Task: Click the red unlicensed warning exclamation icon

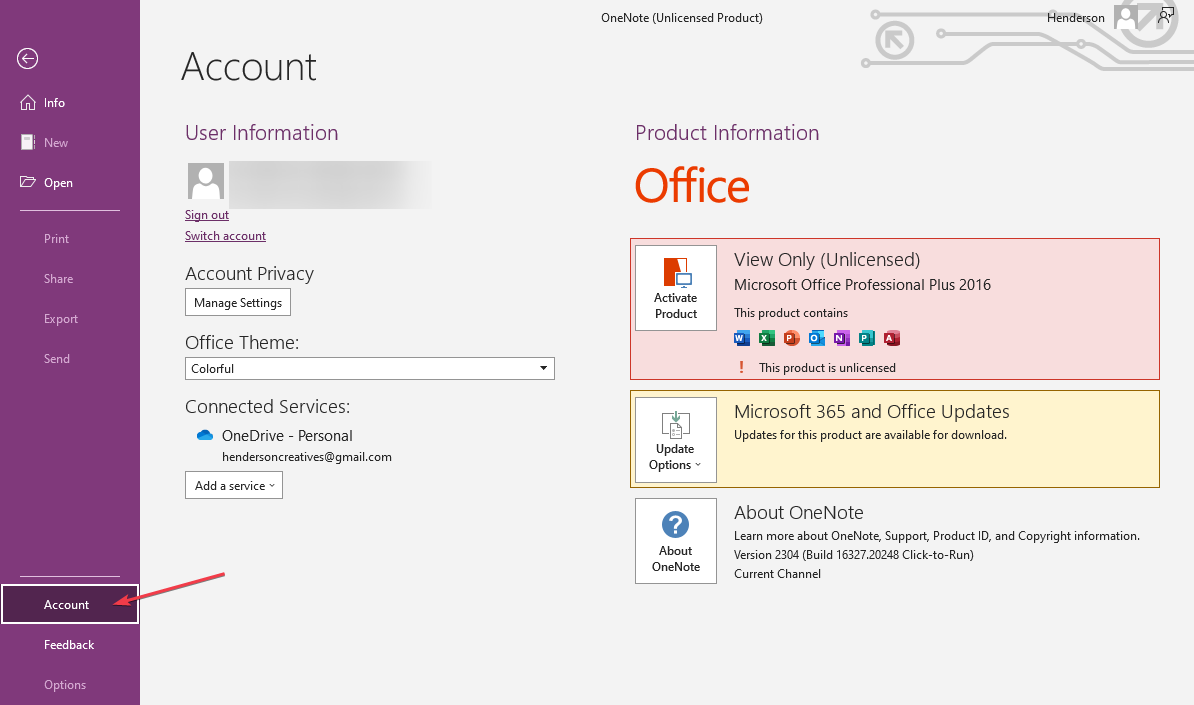Action: tap(742, 367)
